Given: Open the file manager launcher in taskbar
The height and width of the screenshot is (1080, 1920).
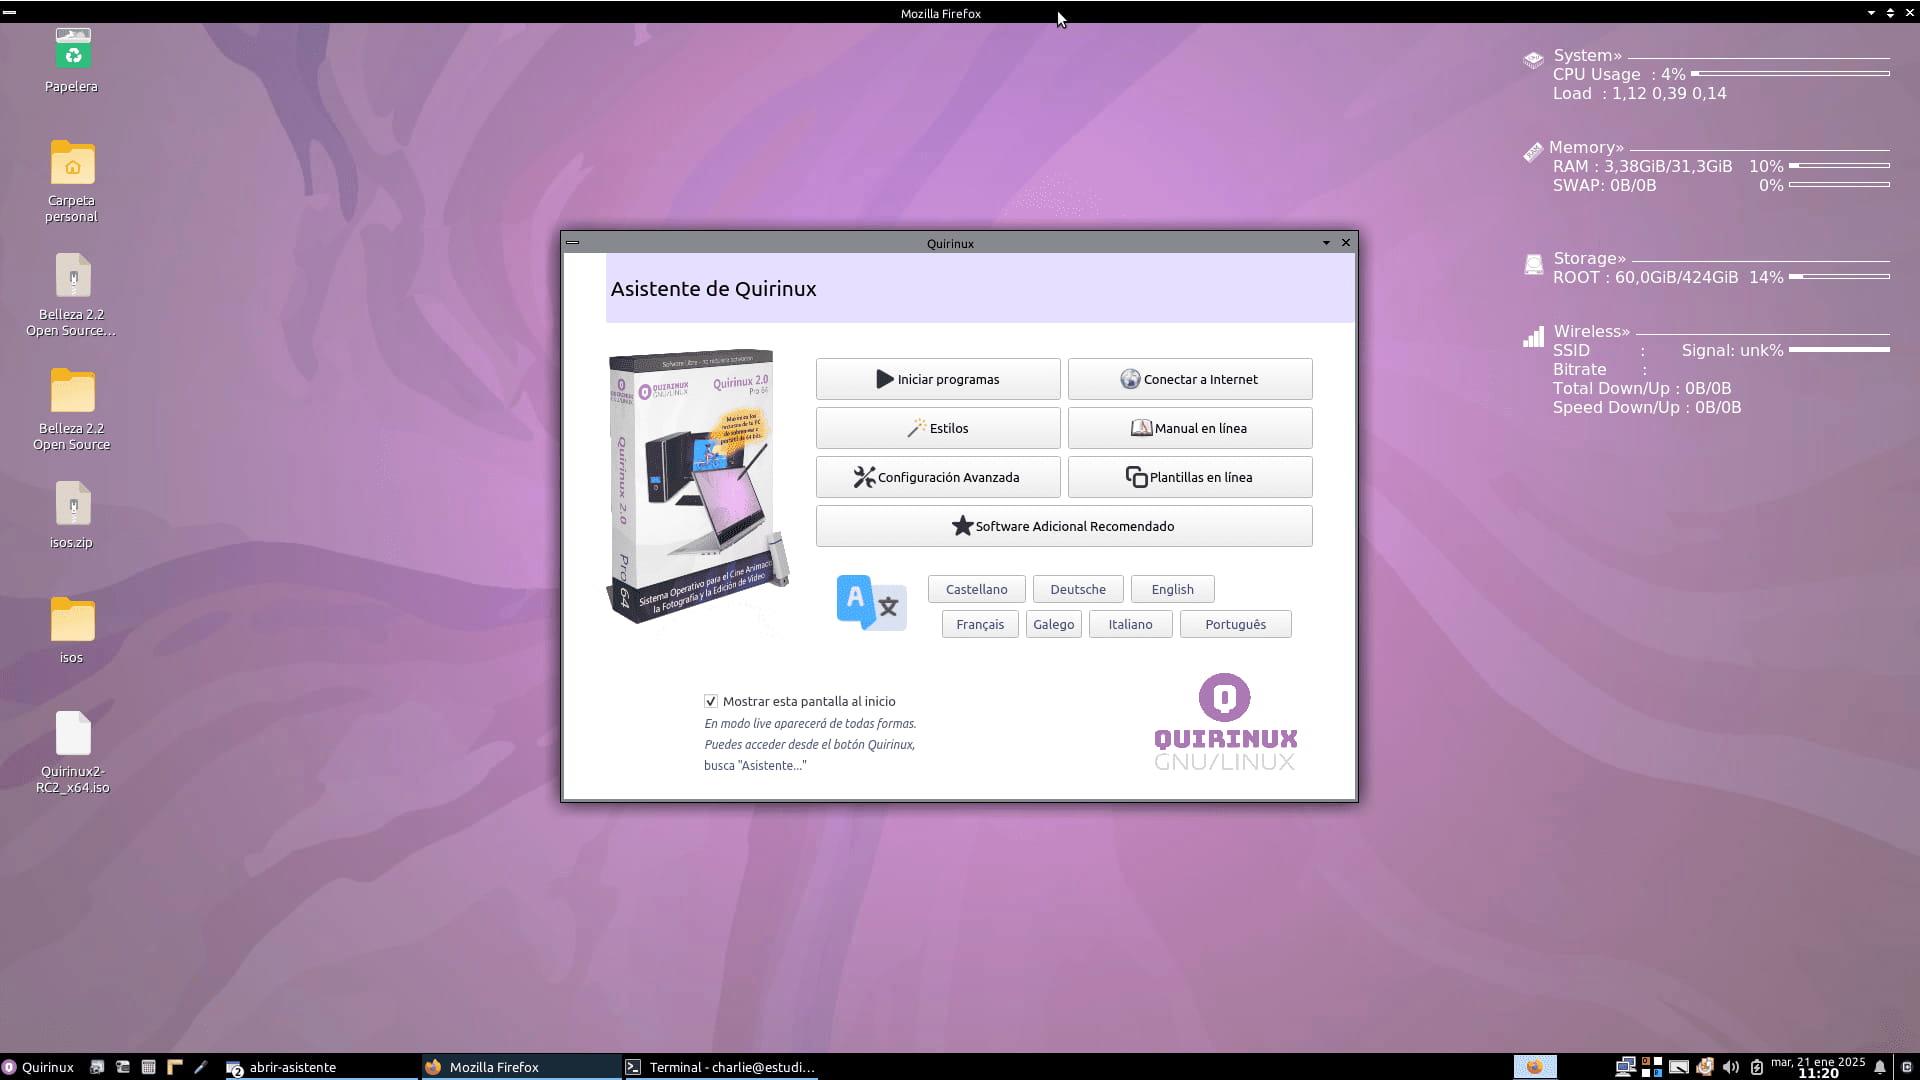Looking at the screenshot, I should point(123,1067).
